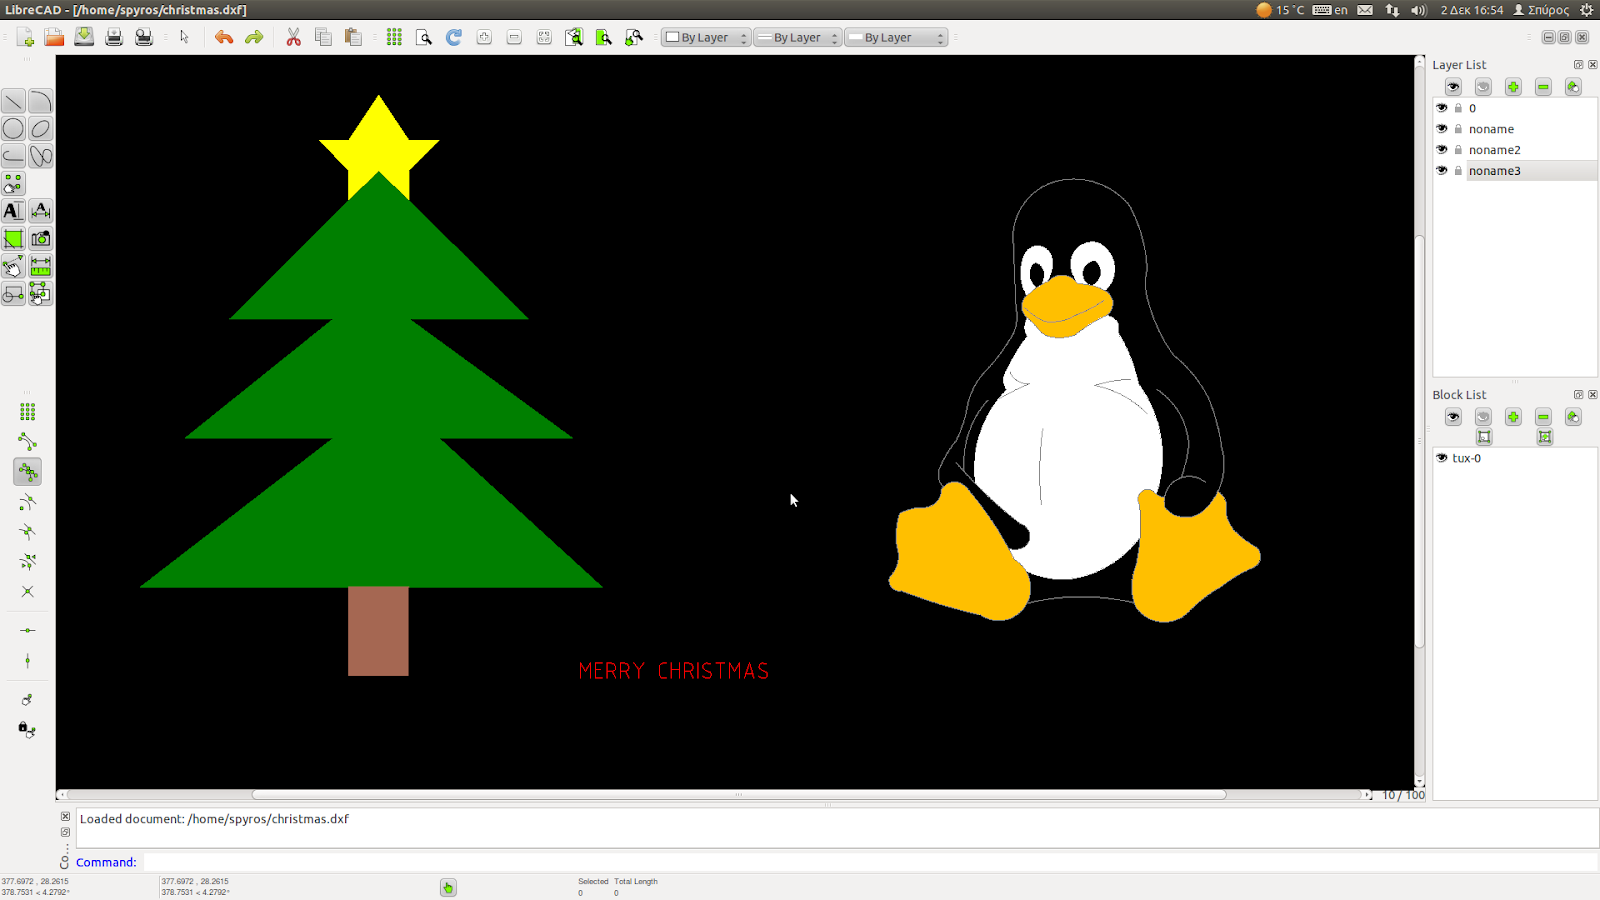The width and height of the screenshot is (1600, 900).
Task: Remove the active block
Action: tap(1543, 417)
